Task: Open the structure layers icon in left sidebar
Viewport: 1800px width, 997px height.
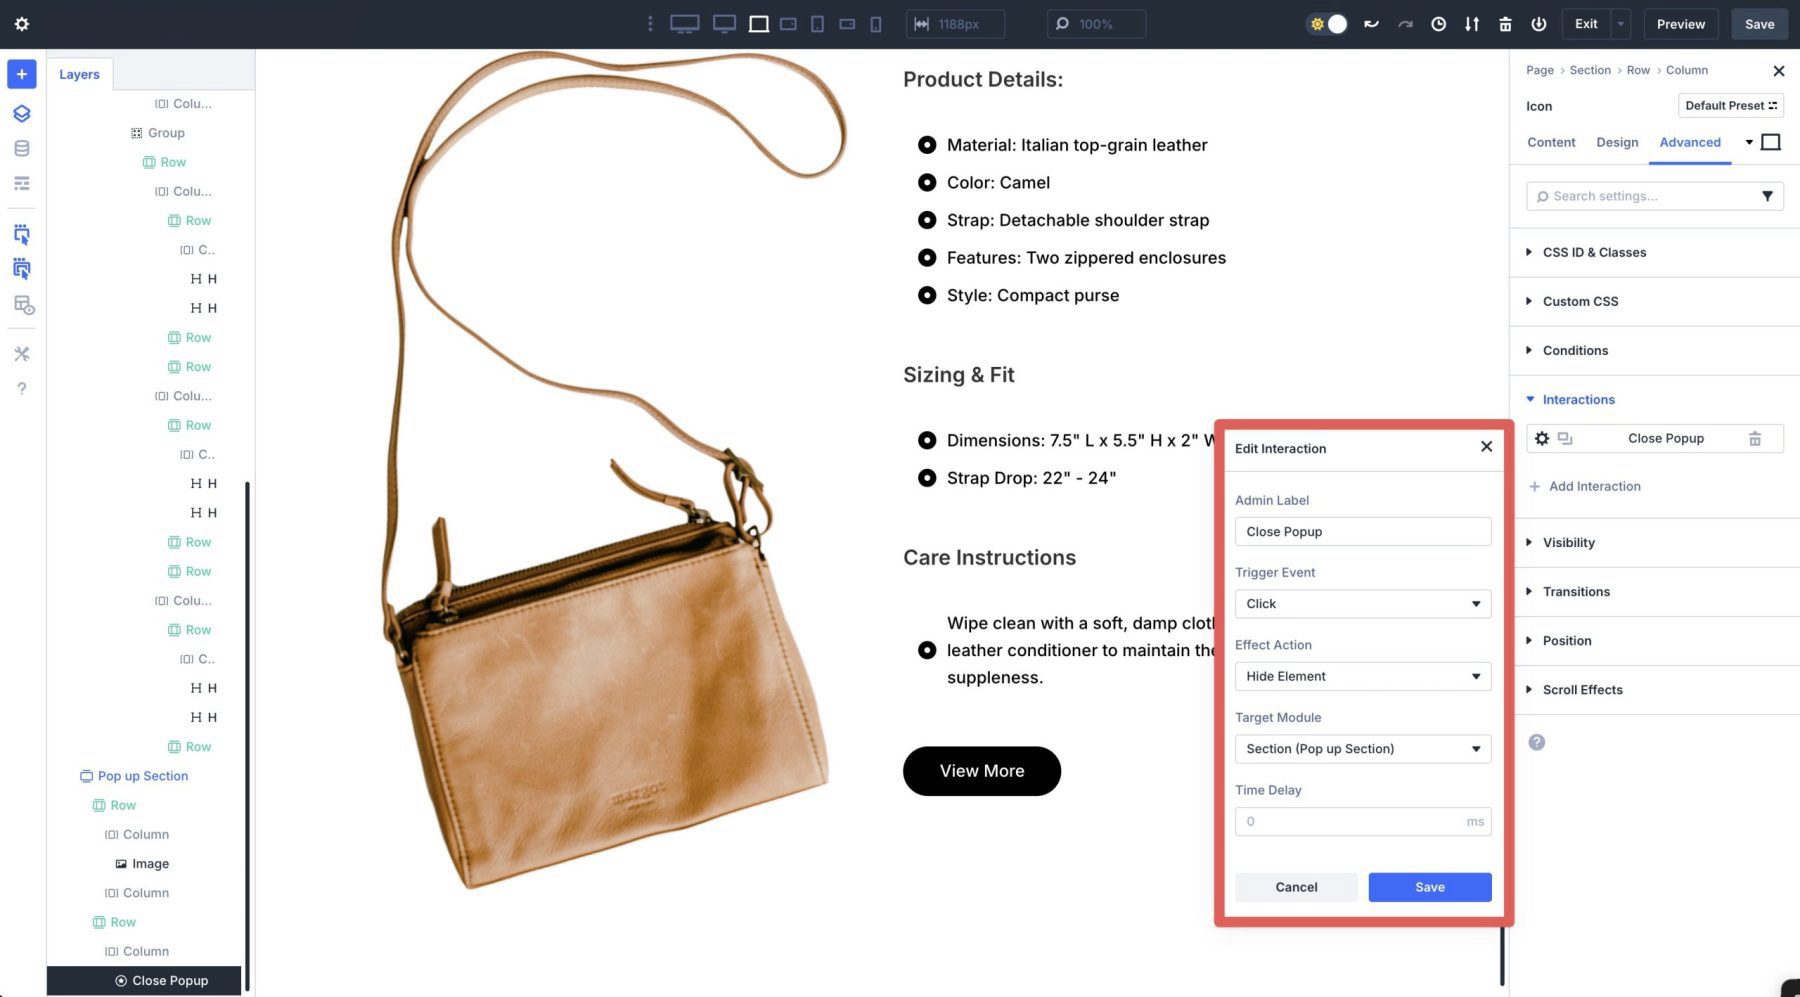Action: click(21, 113)
